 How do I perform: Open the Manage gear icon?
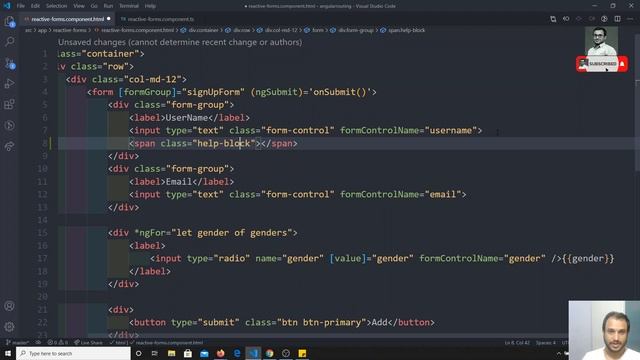tap(9, 327)
